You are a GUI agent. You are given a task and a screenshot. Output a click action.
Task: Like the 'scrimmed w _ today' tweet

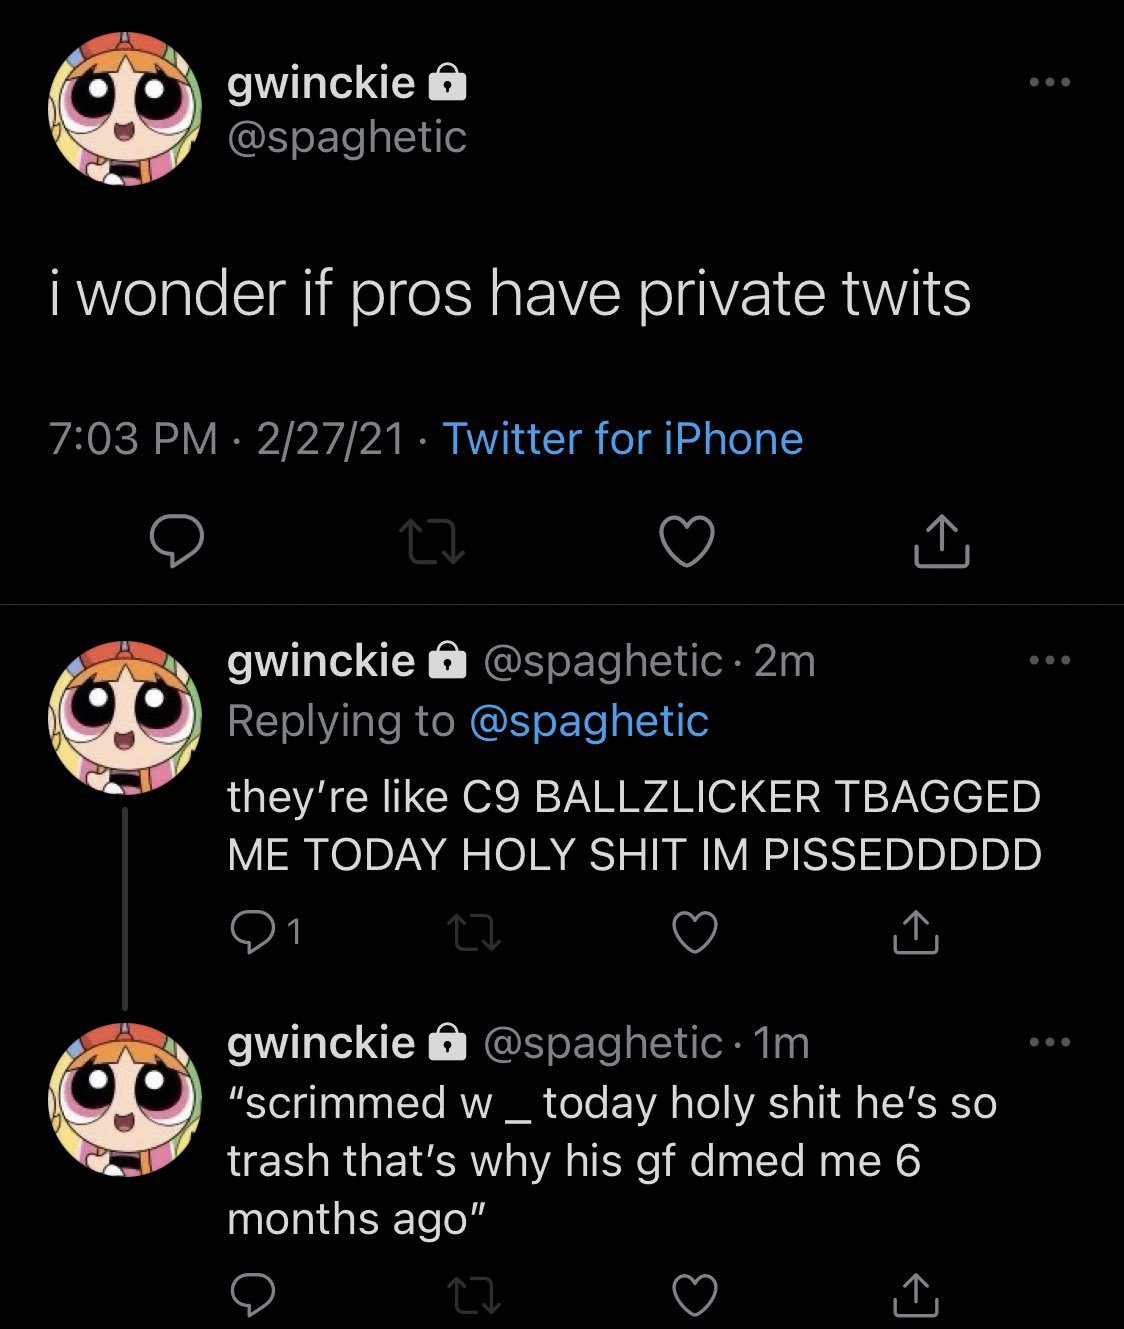click(694, 1295)
